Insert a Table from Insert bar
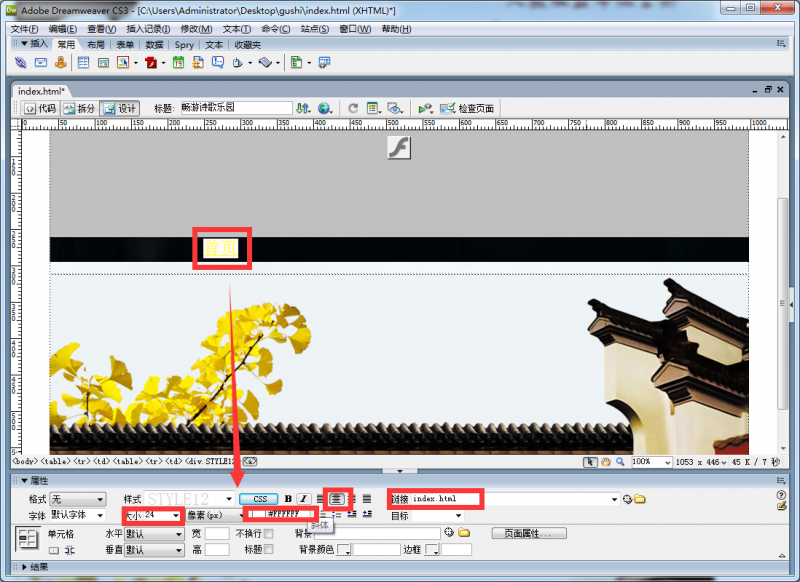This screenshot has width=800, height=582. point(83,63)
